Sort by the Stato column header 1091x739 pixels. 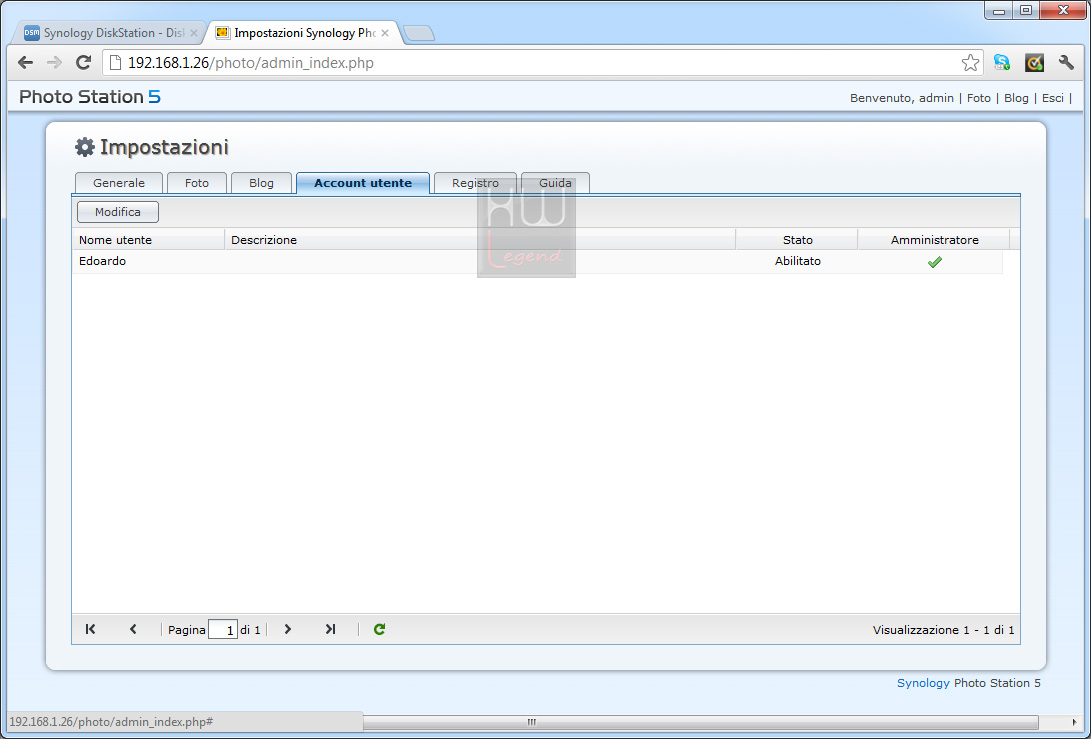[x=797, y=240]
